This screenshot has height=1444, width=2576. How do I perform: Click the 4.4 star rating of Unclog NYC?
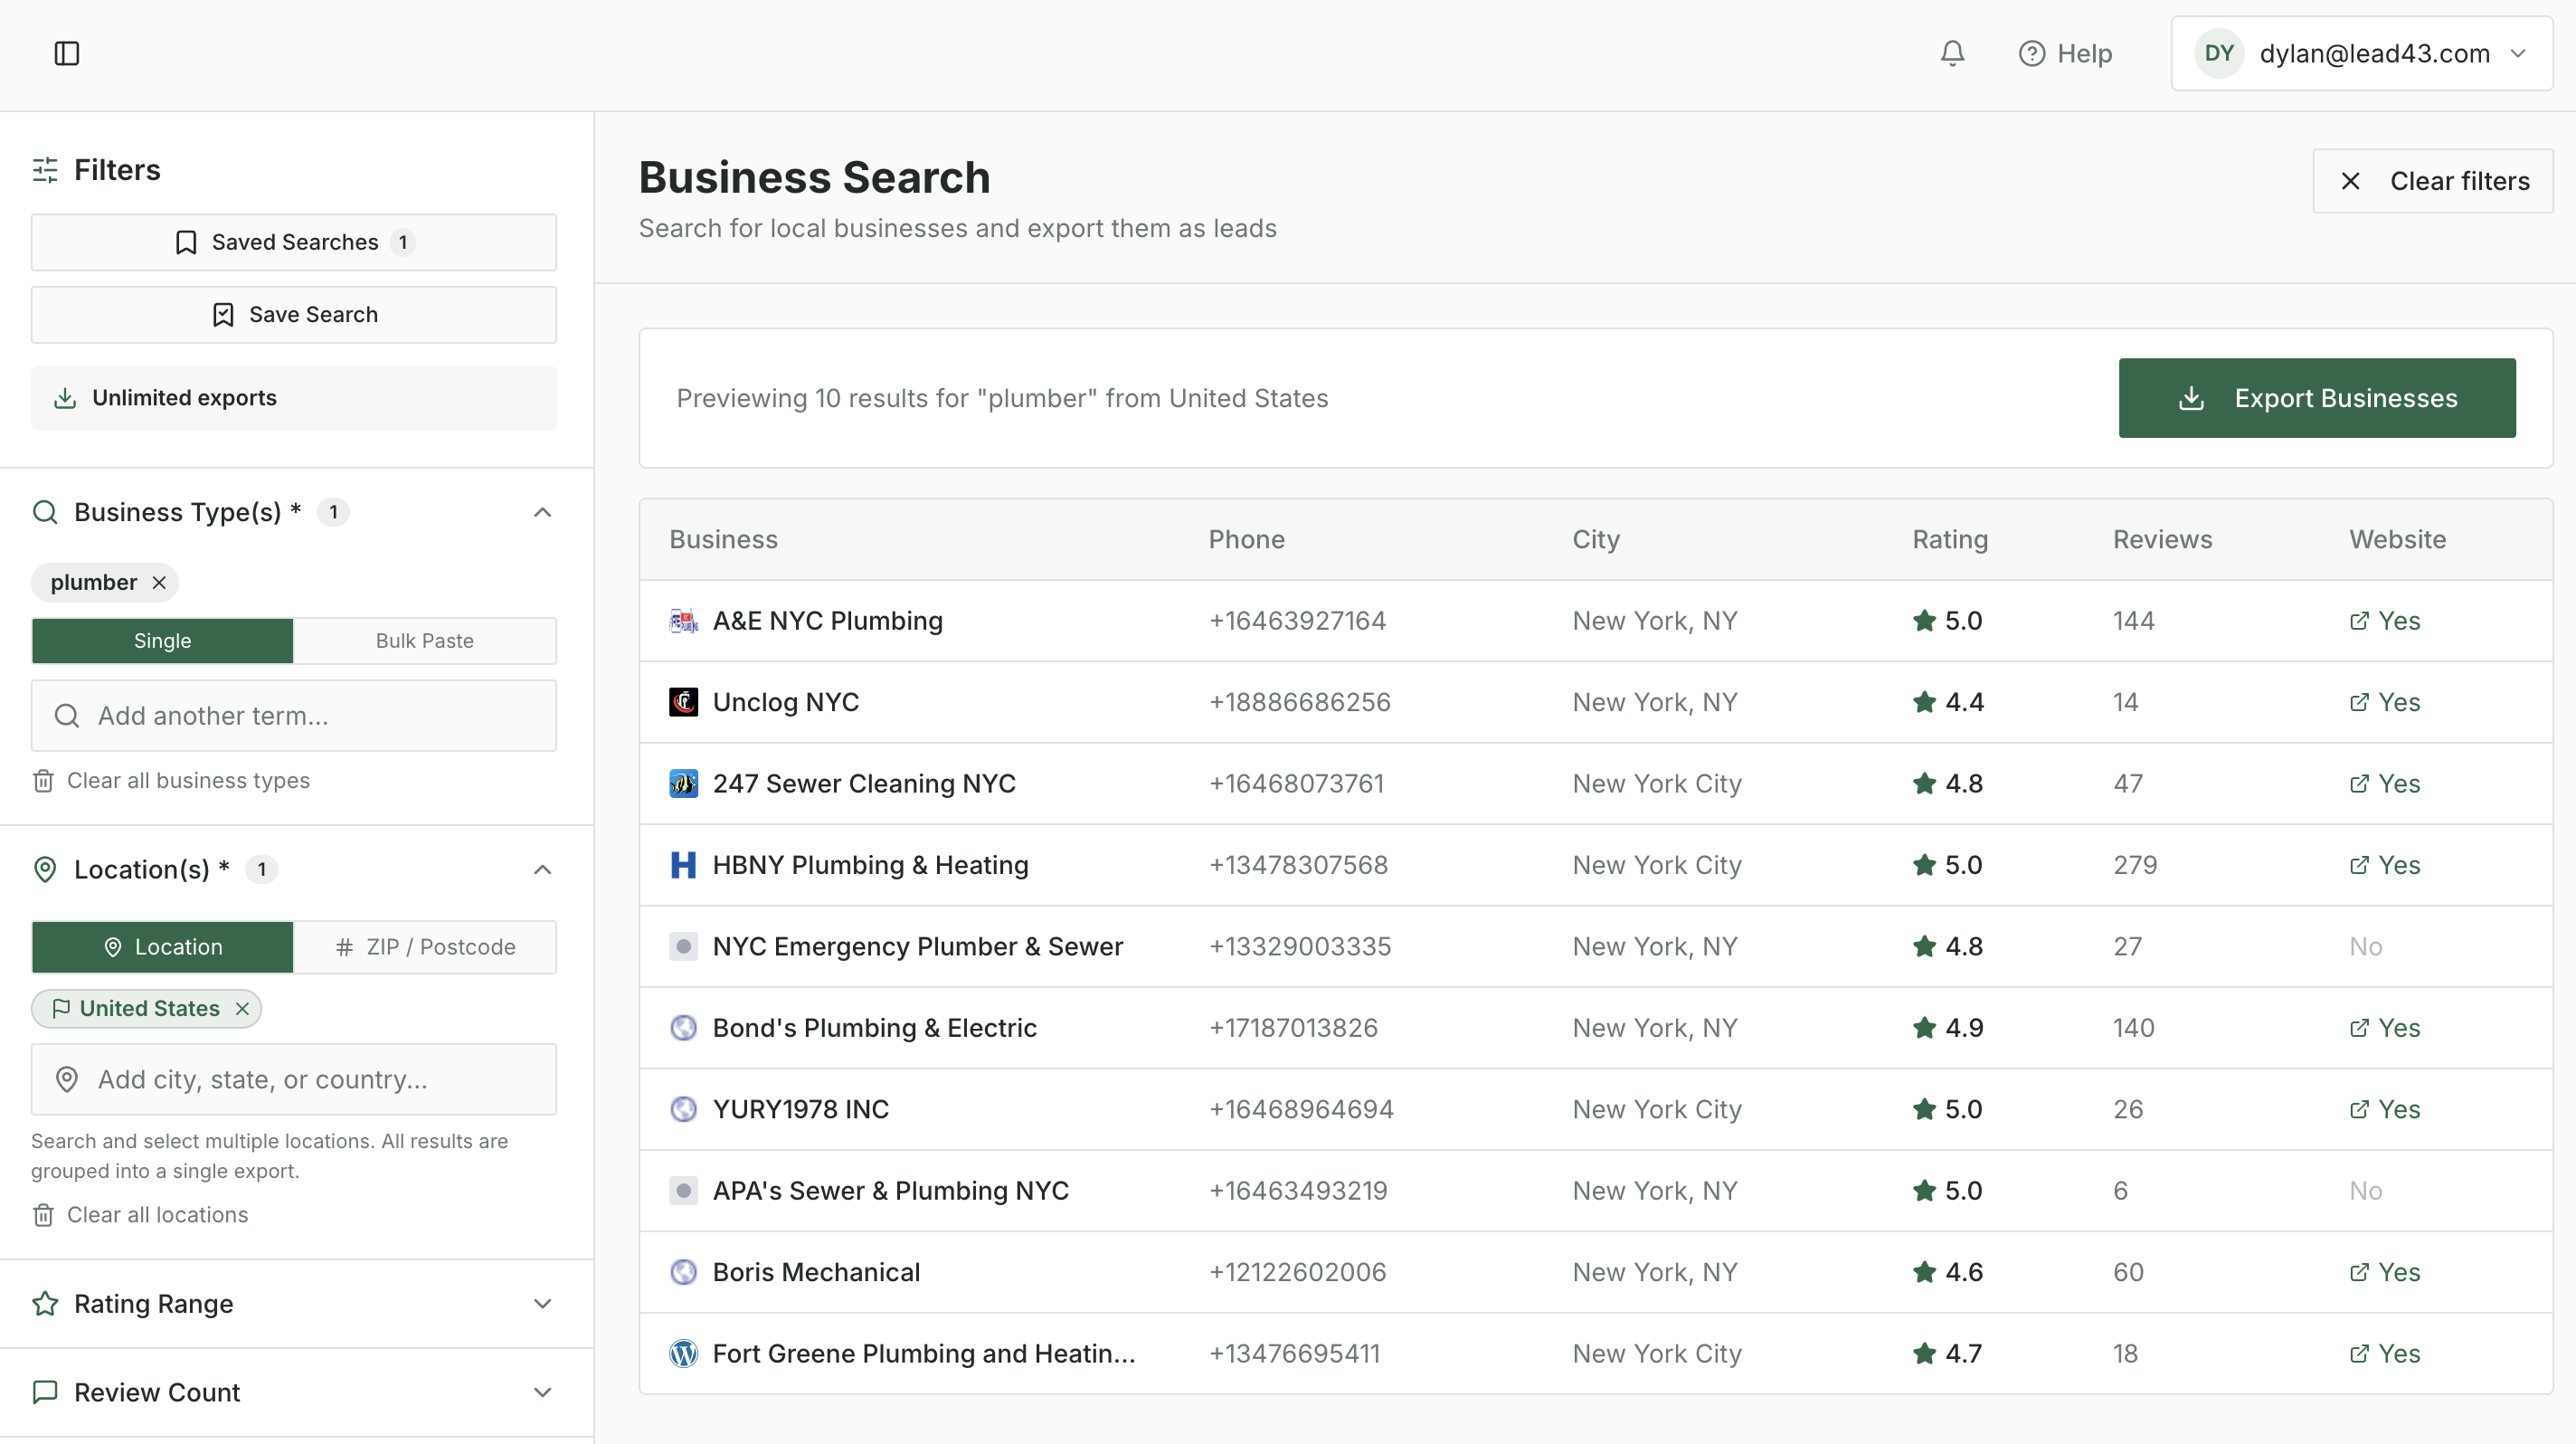click(x=1948, y=702)
